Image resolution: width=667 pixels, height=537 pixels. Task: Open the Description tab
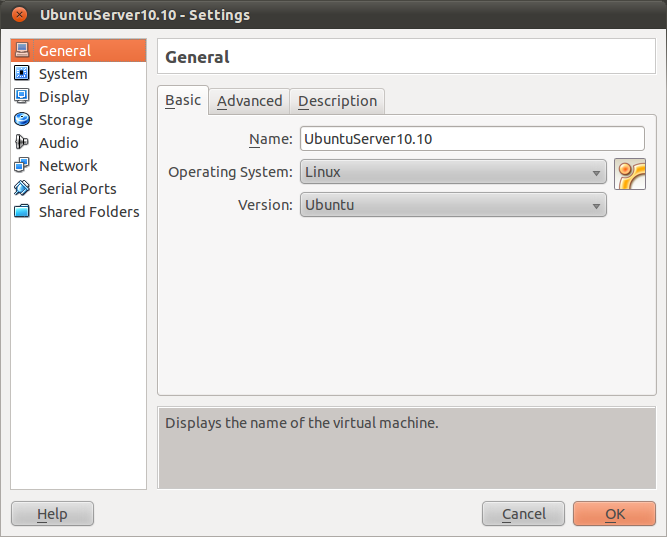point(337,101)
